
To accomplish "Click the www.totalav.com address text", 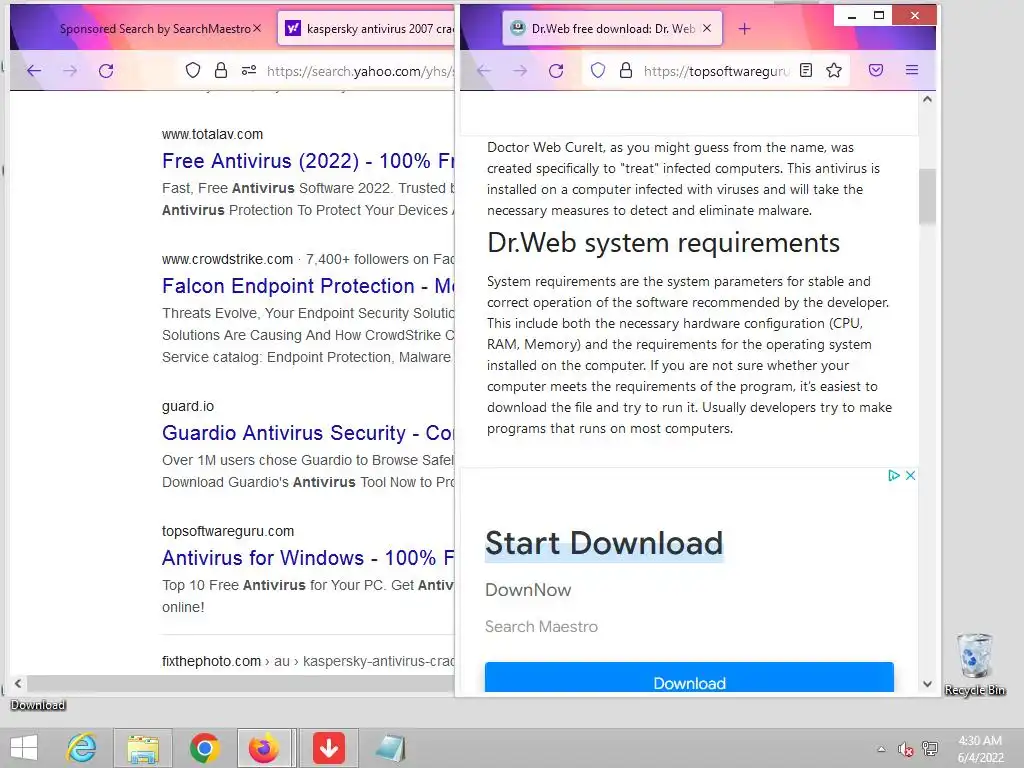I will (x=212, y=134).
